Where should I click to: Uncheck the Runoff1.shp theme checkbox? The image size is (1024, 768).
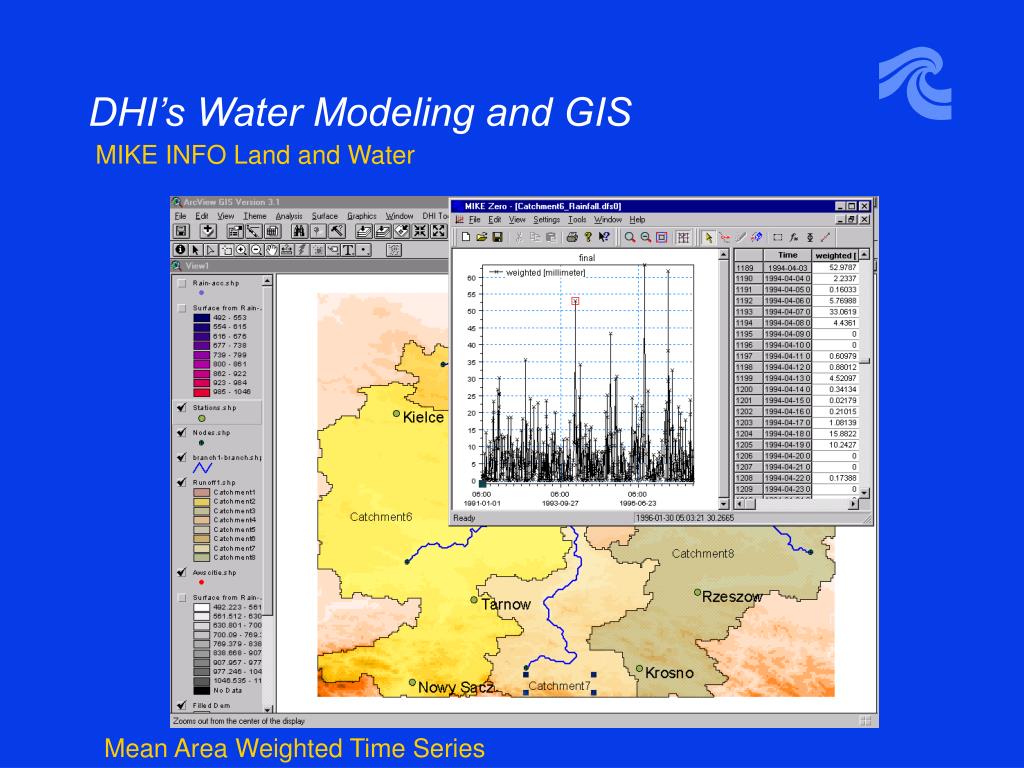click(182, 483)
